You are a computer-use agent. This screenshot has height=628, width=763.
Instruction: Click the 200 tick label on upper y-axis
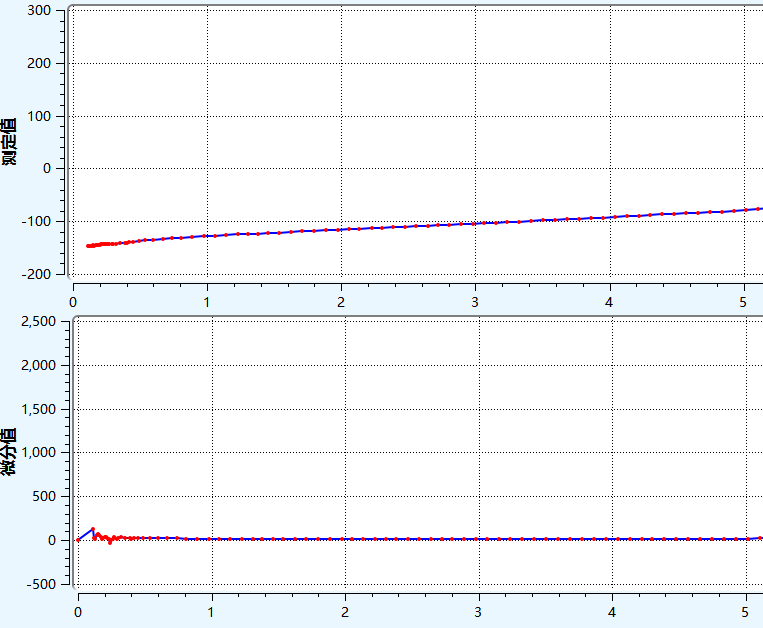click(x=40, y=63)
